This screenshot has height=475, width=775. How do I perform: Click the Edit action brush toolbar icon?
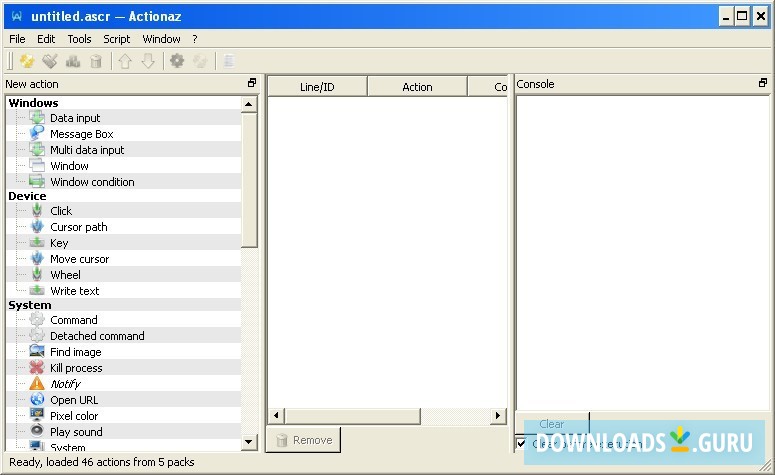click(50, 61)
